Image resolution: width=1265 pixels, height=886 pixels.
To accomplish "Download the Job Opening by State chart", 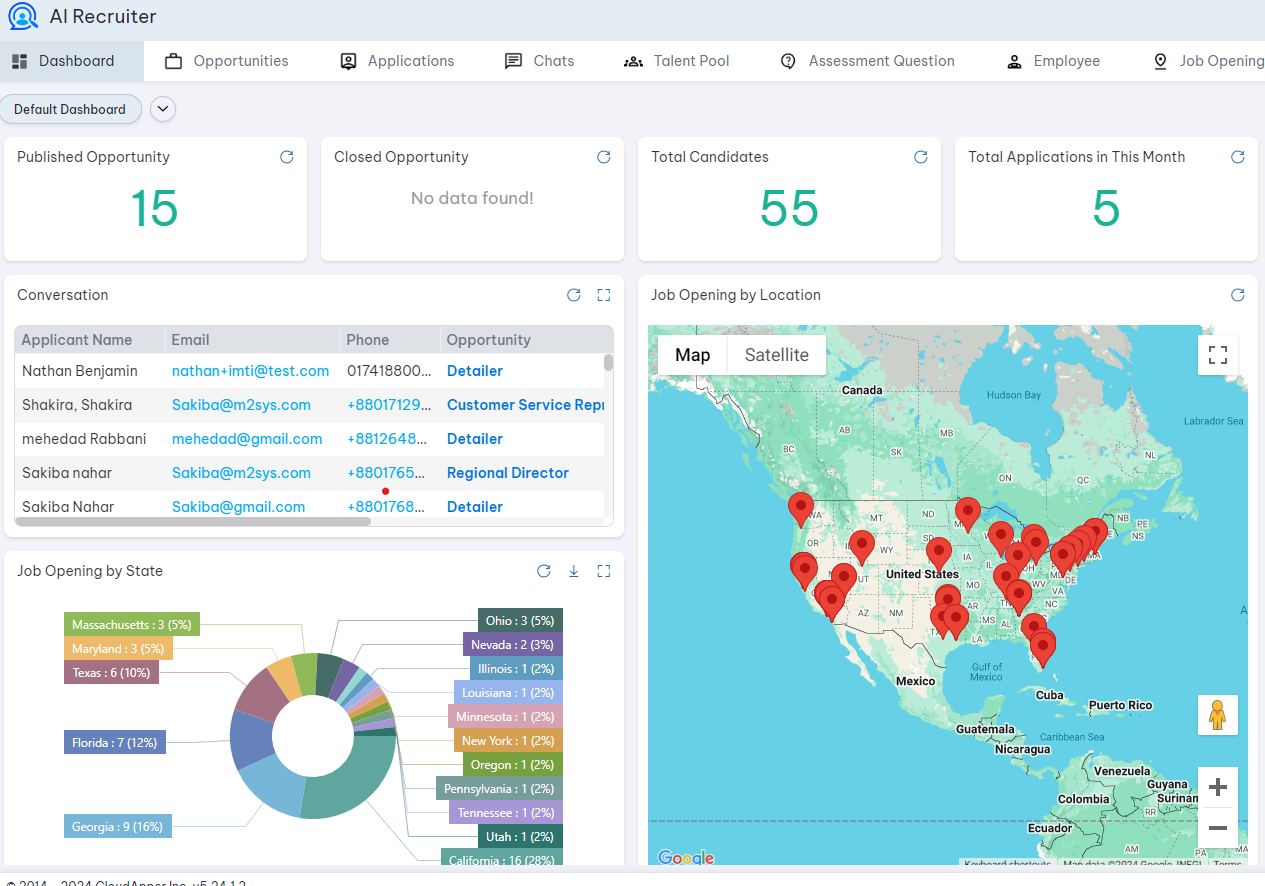I will coord(574,571).
